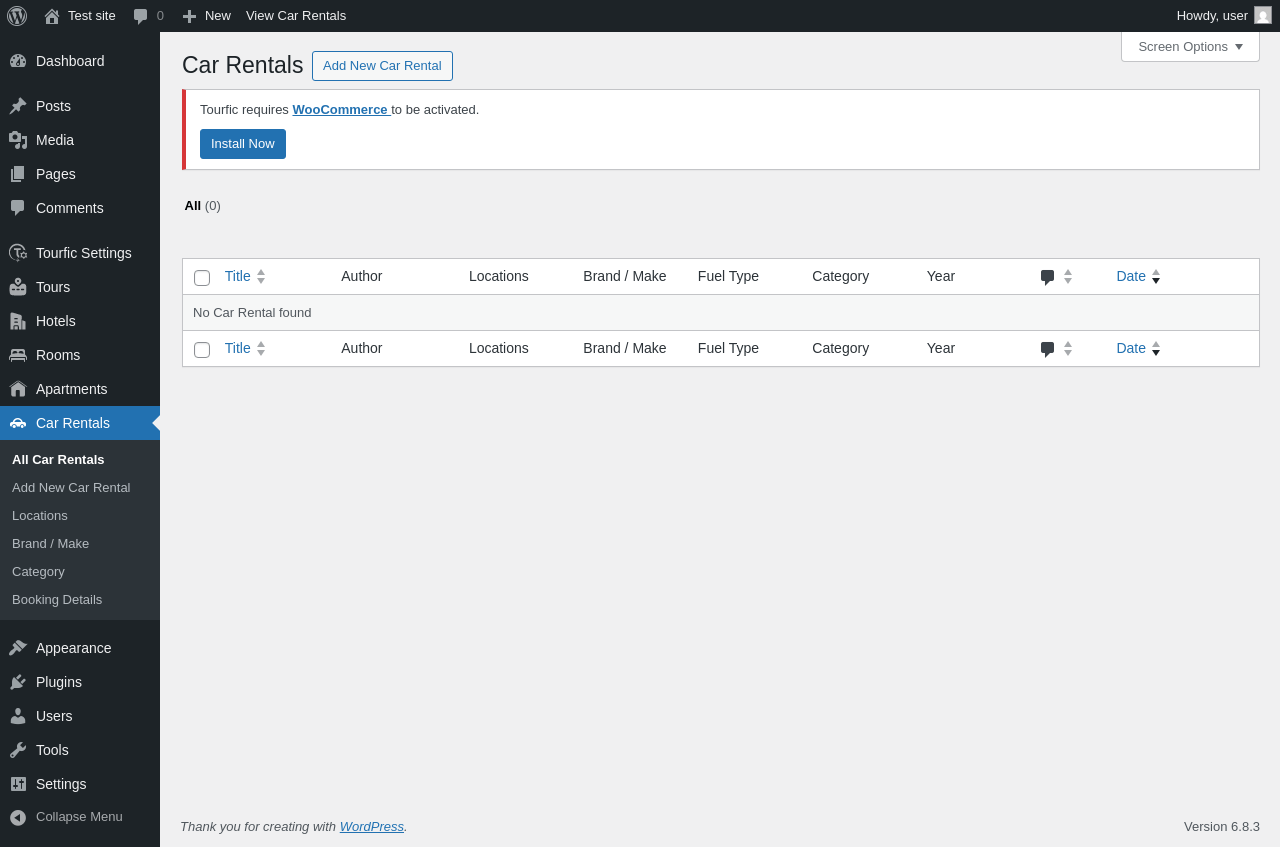Toggle select-all checkbox in table header
This screenshot has width=1280, height=847.
pyautogui.click(x=202, y=278)
